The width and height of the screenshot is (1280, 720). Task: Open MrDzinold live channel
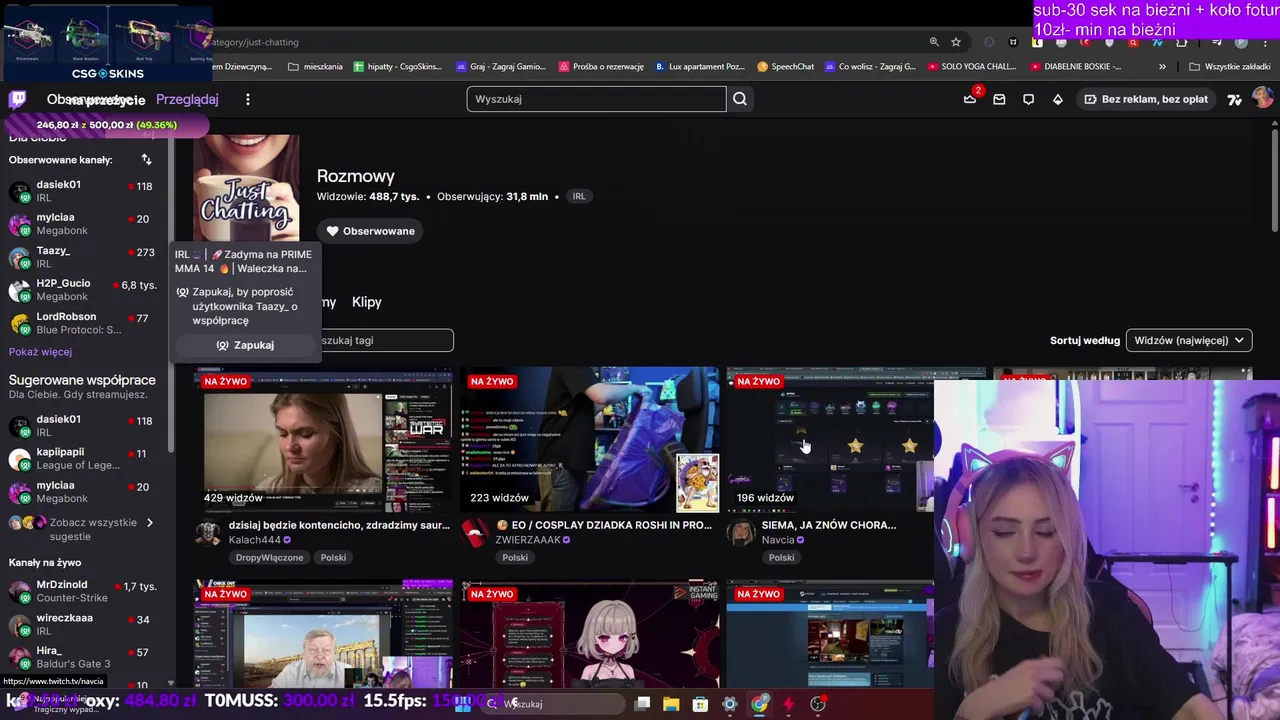84,591
